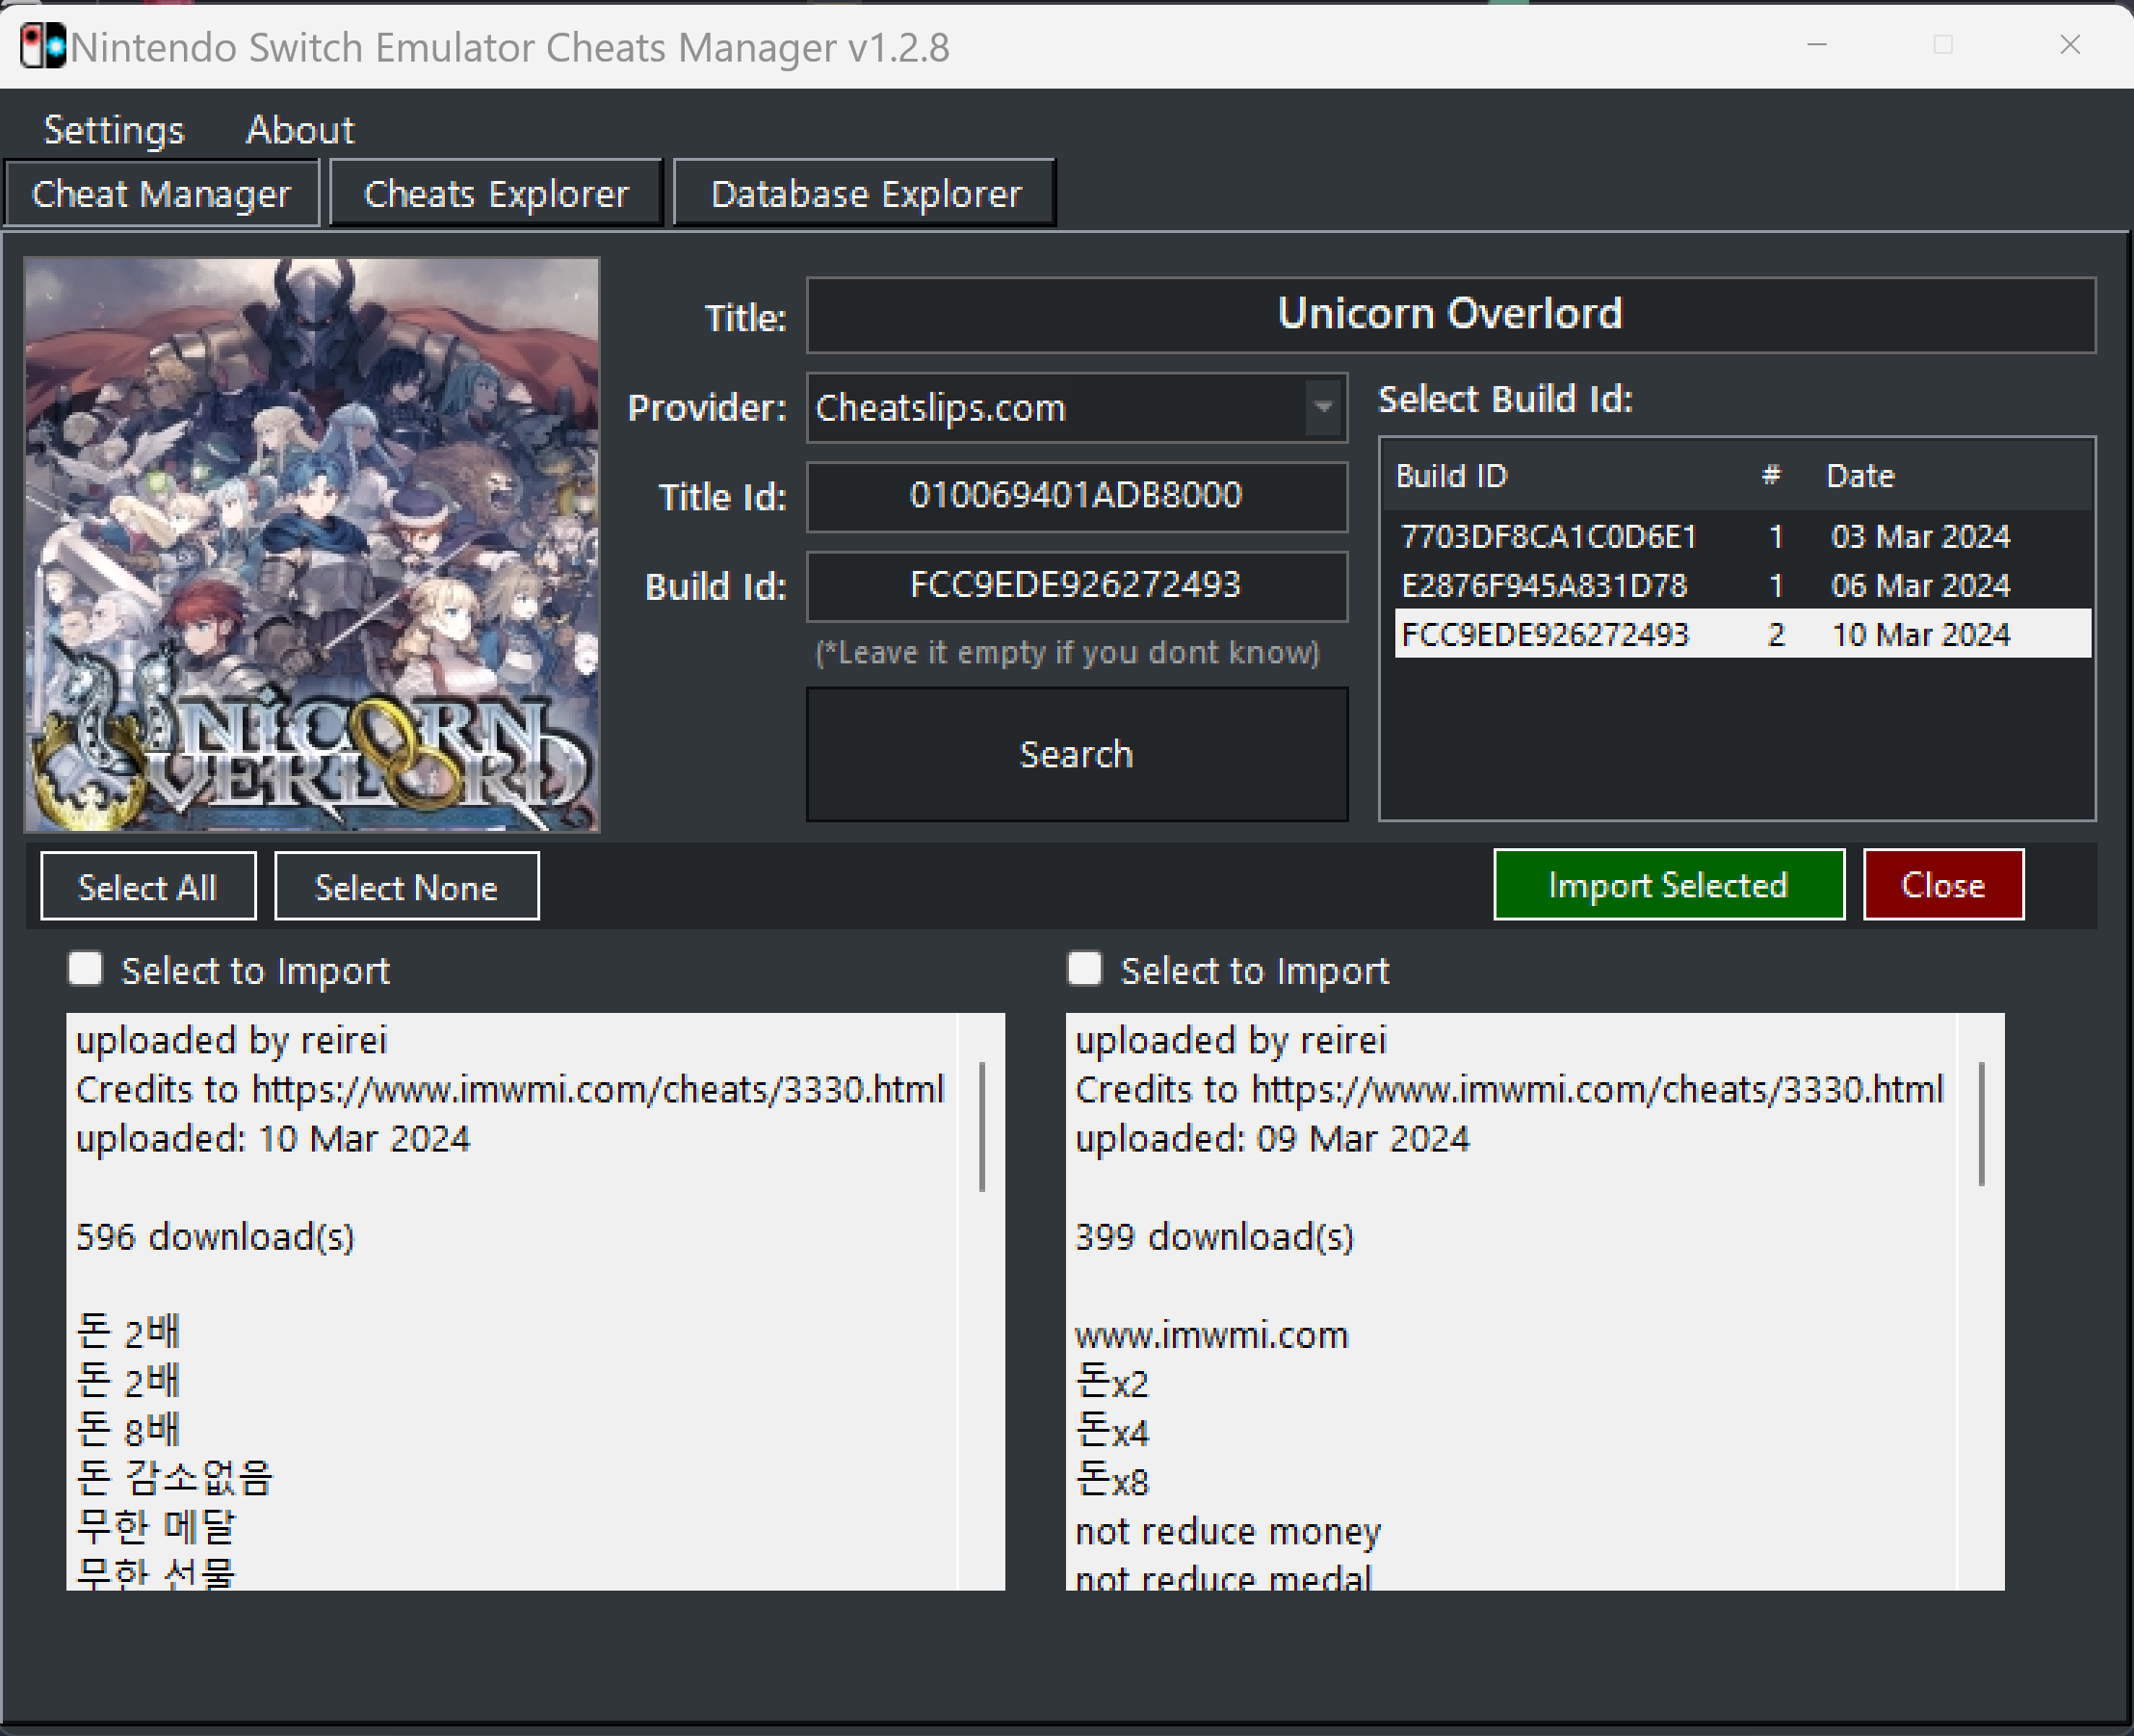Viewport: 2134px width, 1736px height.
Task: Open the Settings menu
Action: click(114, 130)
